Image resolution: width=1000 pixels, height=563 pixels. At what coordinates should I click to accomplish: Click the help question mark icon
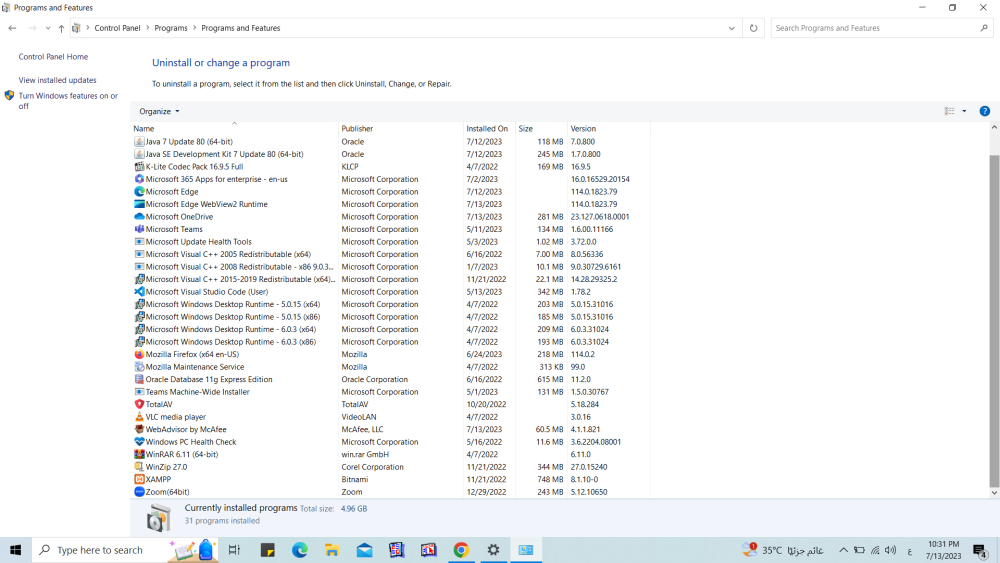(984, 111)
